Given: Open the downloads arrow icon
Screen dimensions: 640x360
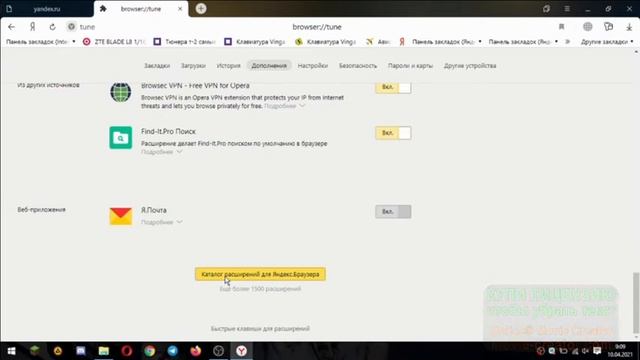Looking at the screenshot, I should click(629, 27).
